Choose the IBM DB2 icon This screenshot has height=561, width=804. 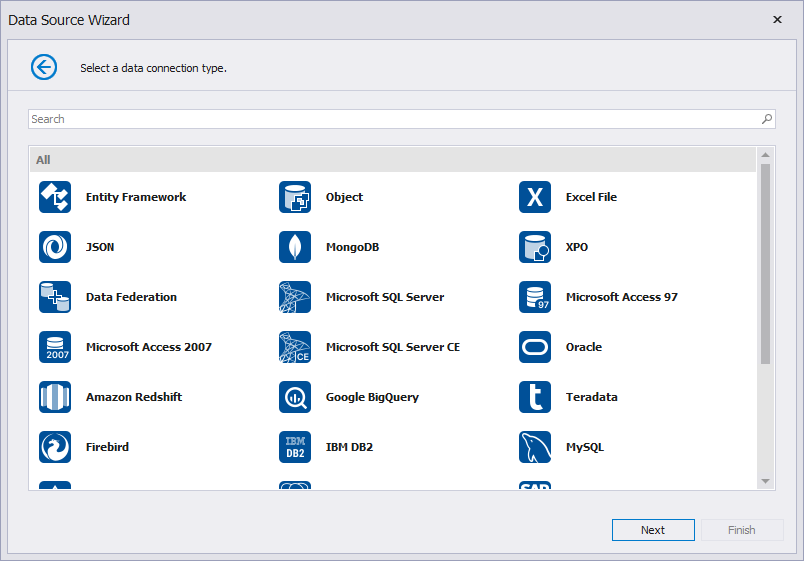tap(295, 447)
